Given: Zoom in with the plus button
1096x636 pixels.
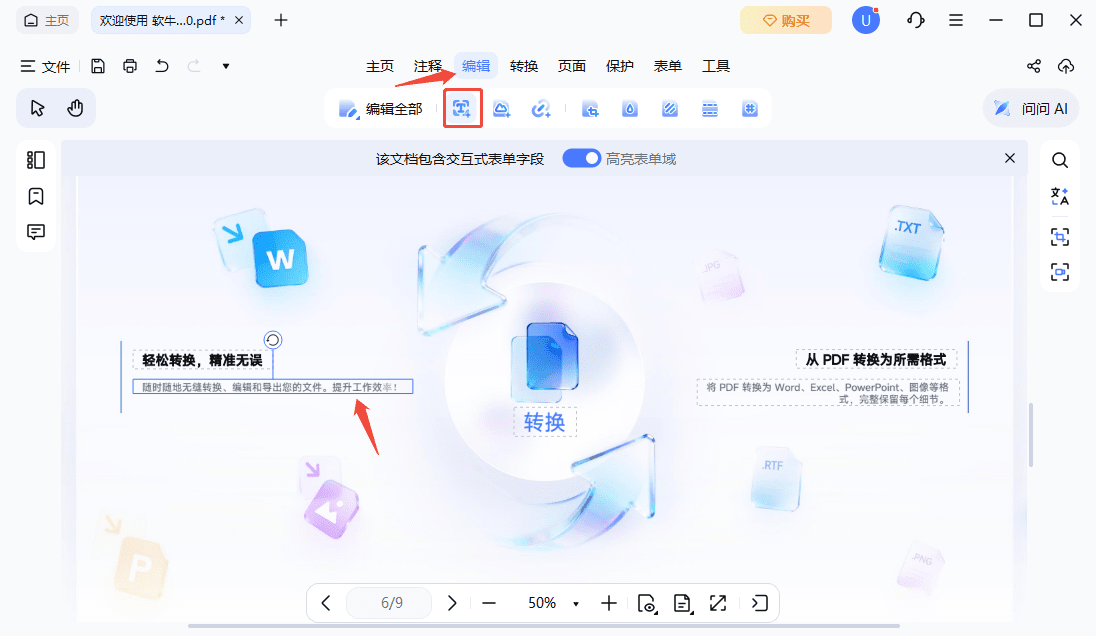Looking at the screenshot, I should coord(609,603).
